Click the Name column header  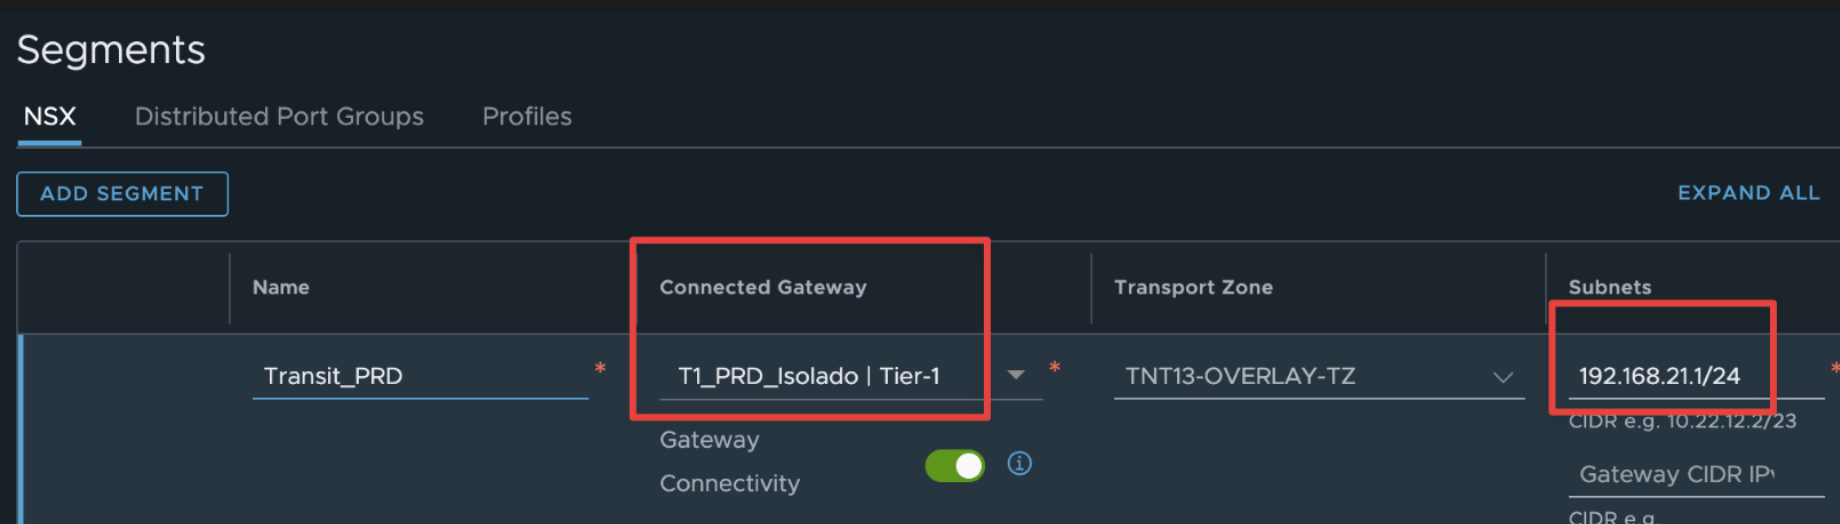(281, 287)
